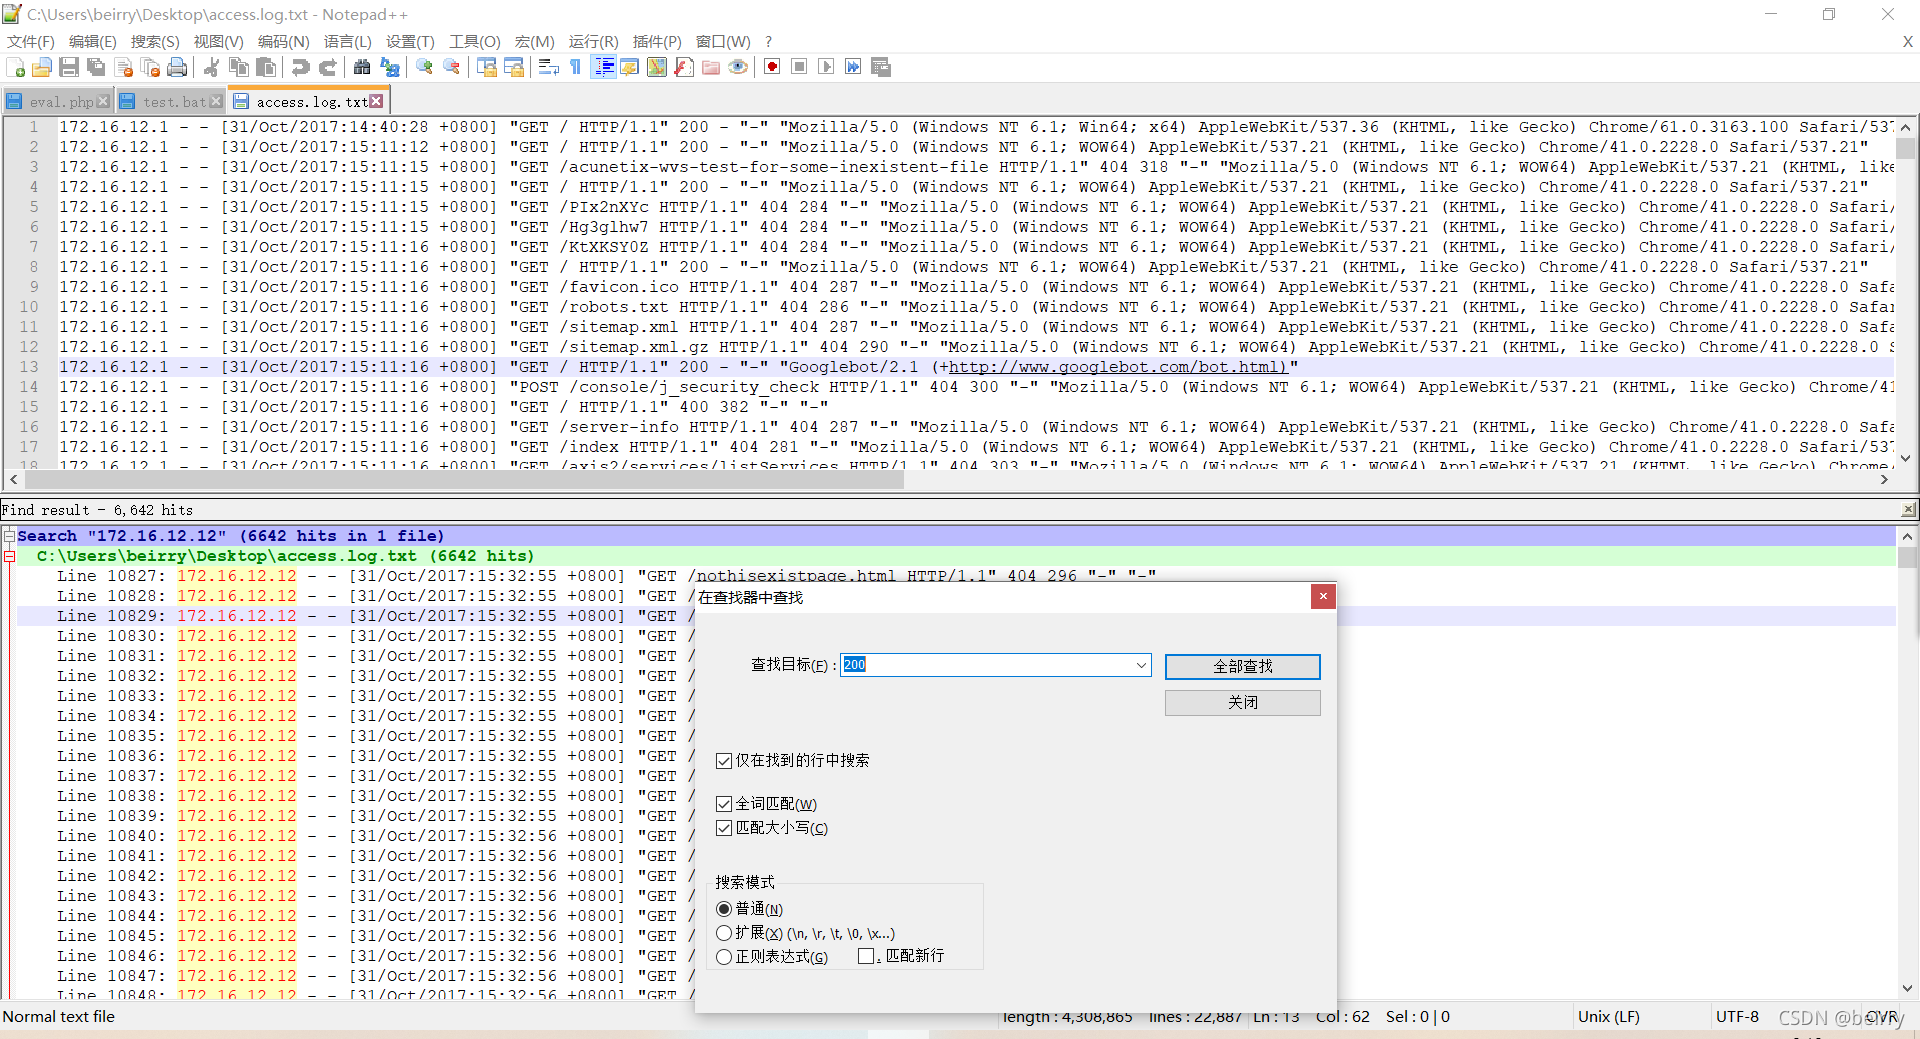This screenshot has height=1039, width=1920.
Task: Select the Normal search mode radio
Action: 724,909
